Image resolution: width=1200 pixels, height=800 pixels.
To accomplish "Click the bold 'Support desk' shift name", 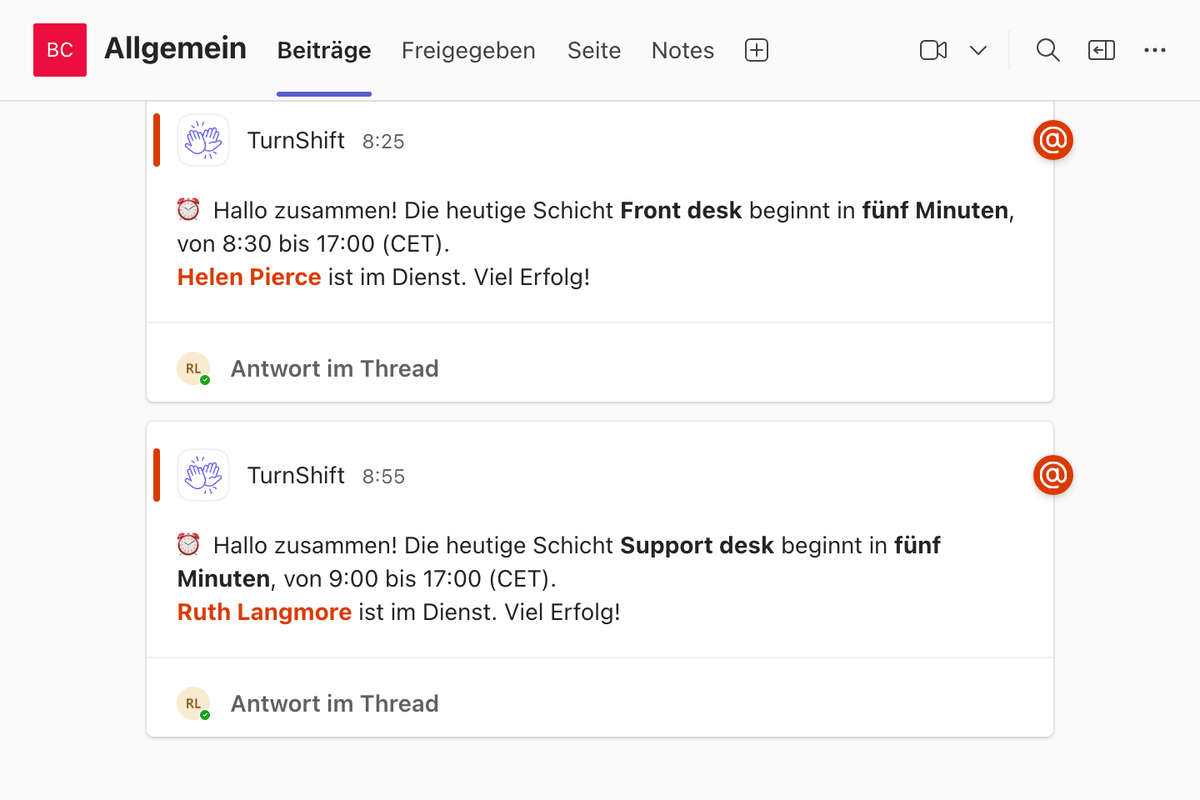I will pos(697,546).
